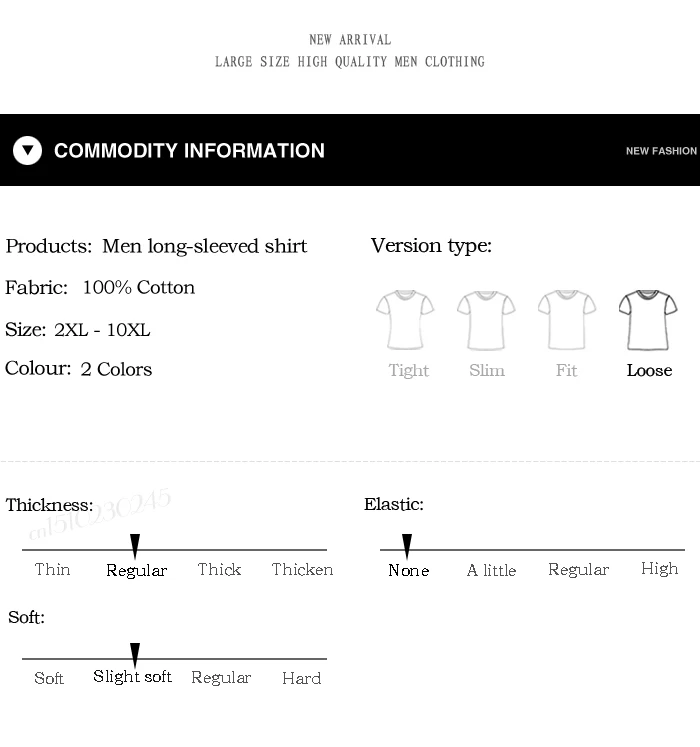This screenshot has height=747, width=700.
Task: Click the Soft slider marker
Action: [135, 655]
